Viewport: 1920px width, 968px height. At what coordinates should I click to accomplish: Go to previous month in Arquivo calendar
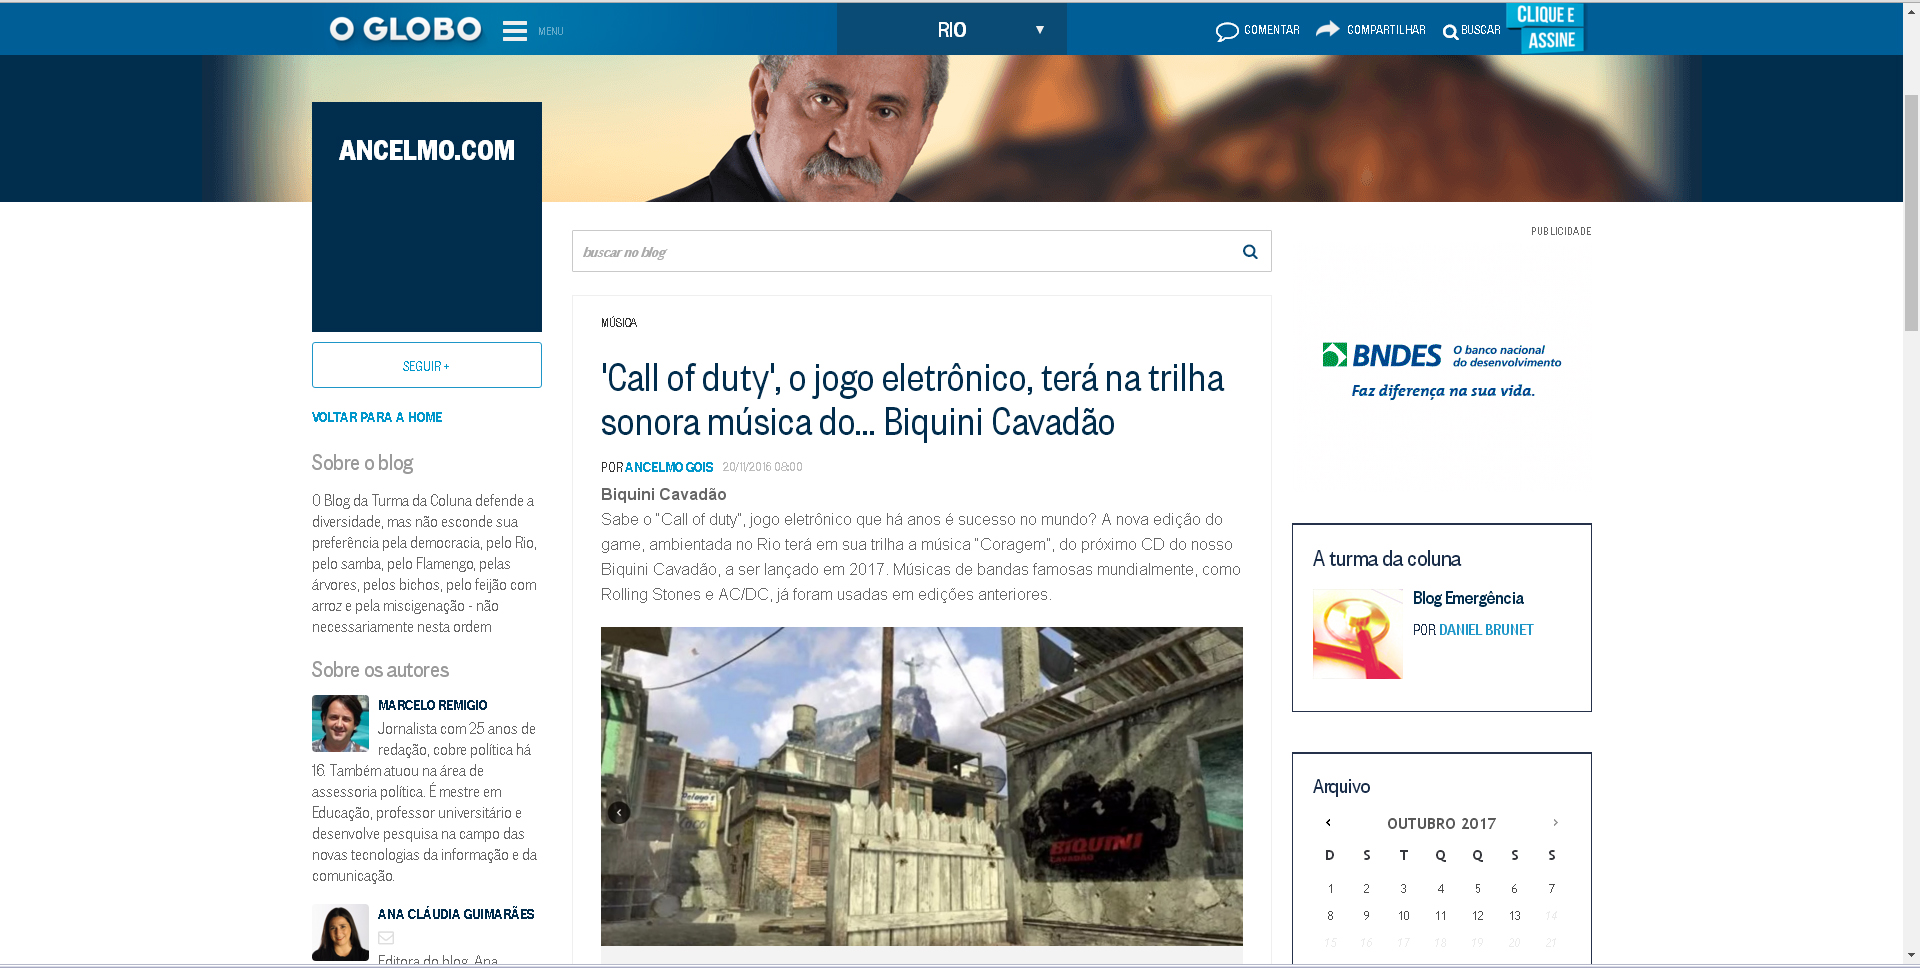click(1328, 823)
